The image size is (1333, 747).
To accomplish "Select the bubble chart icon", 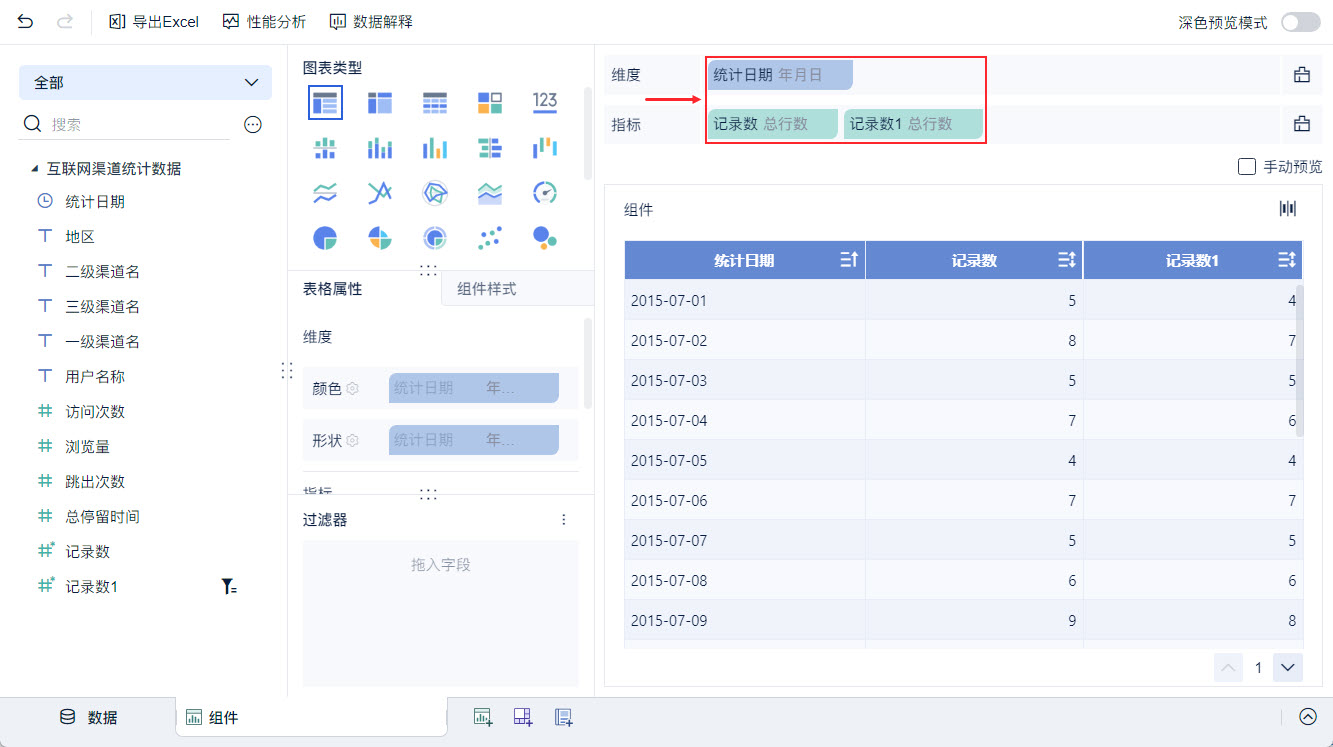I will pyautogui.click(x=545, y=238).
